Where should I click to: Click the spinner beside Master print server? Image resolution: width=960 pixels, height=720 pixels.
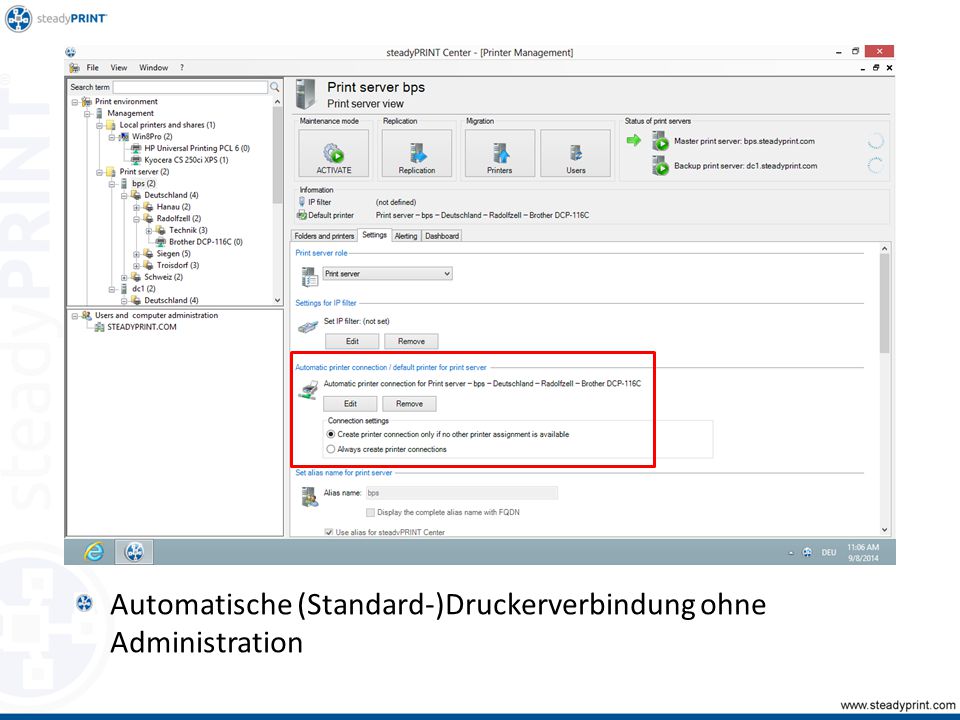(x=876, y=141)
